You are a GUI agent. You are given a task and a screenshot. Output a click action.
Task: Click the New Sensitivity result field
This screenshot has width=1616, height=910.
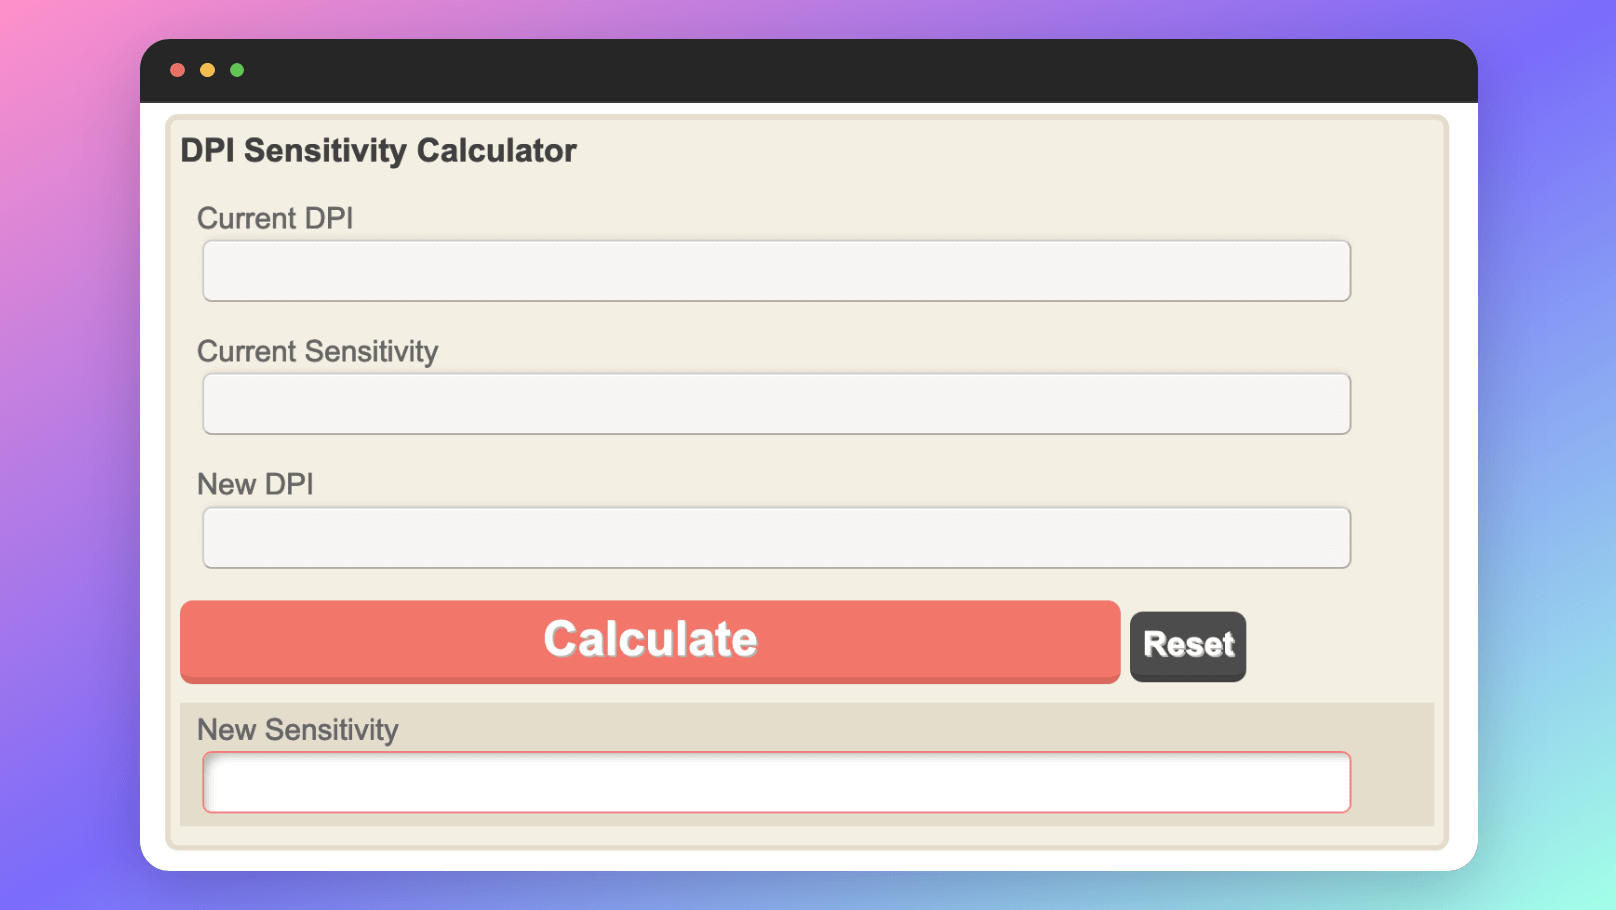776,782
